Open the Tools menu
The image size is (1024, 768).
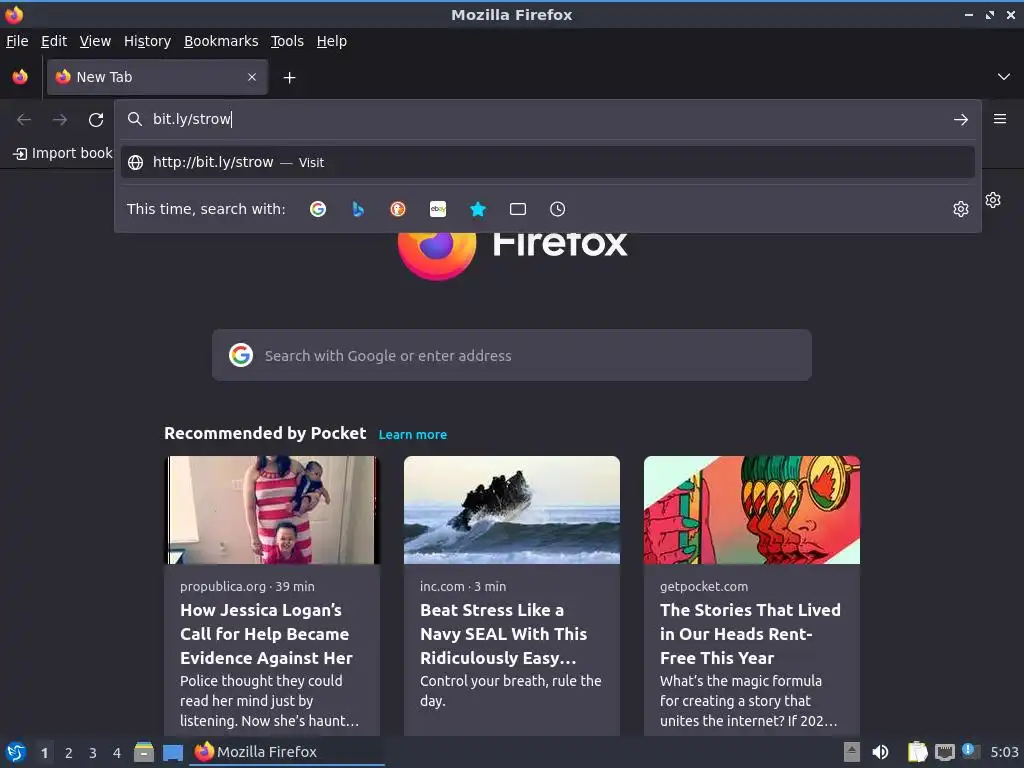point(287,41)
